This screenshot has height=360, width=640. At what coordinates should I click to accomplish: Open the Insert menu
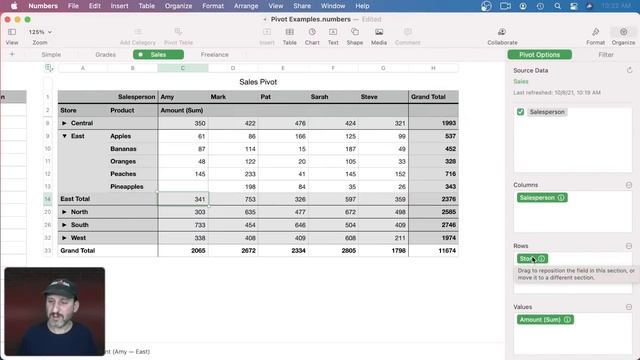(x=120, y=6)
